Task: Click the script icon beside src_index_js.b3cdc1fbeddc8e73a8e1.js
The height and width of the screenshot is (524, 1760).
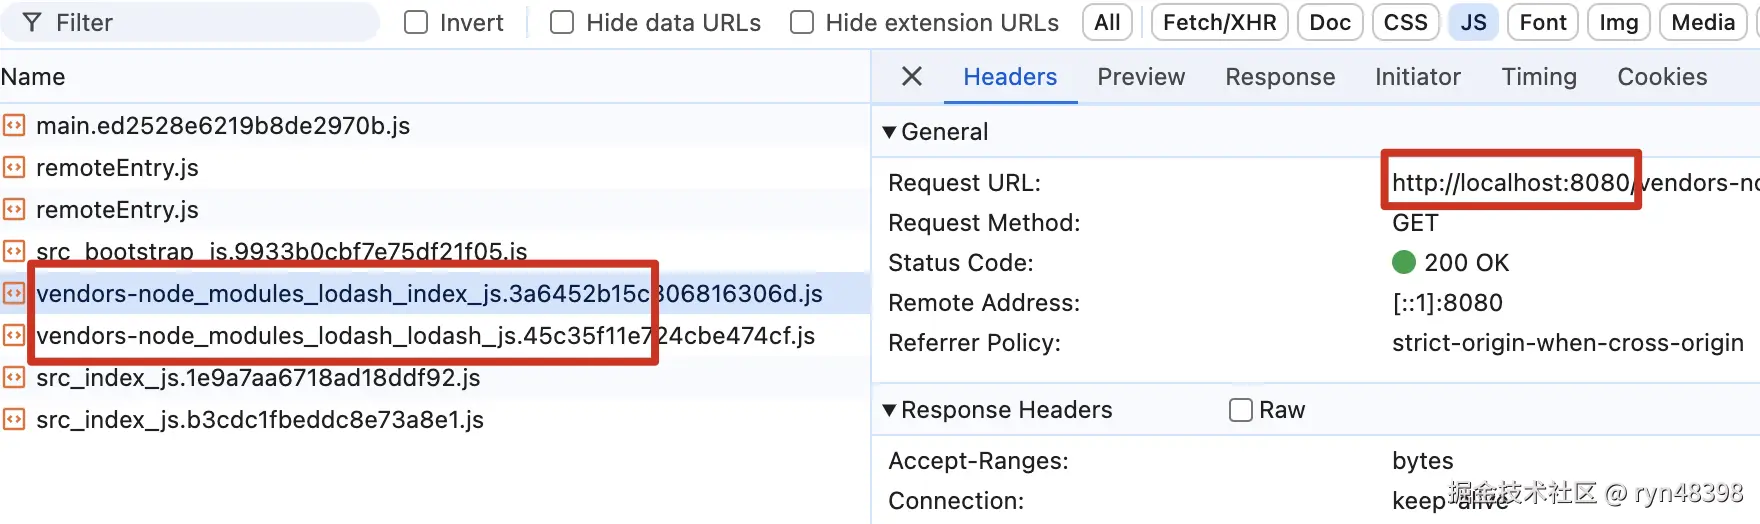Action: coord(14,419)
